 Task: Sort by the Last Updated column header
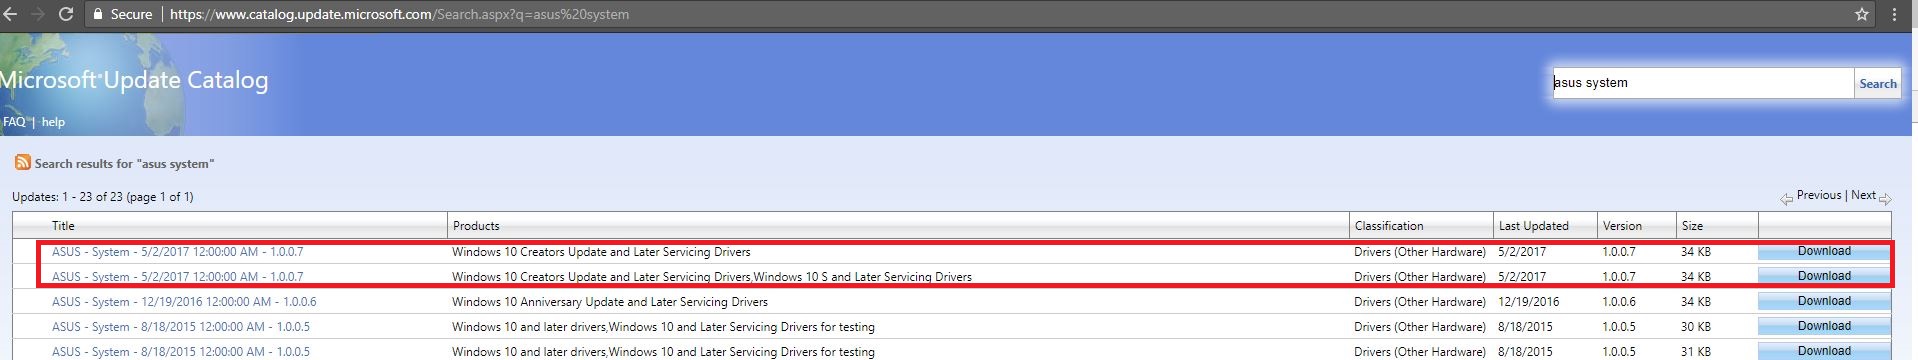coord(1533,226)
